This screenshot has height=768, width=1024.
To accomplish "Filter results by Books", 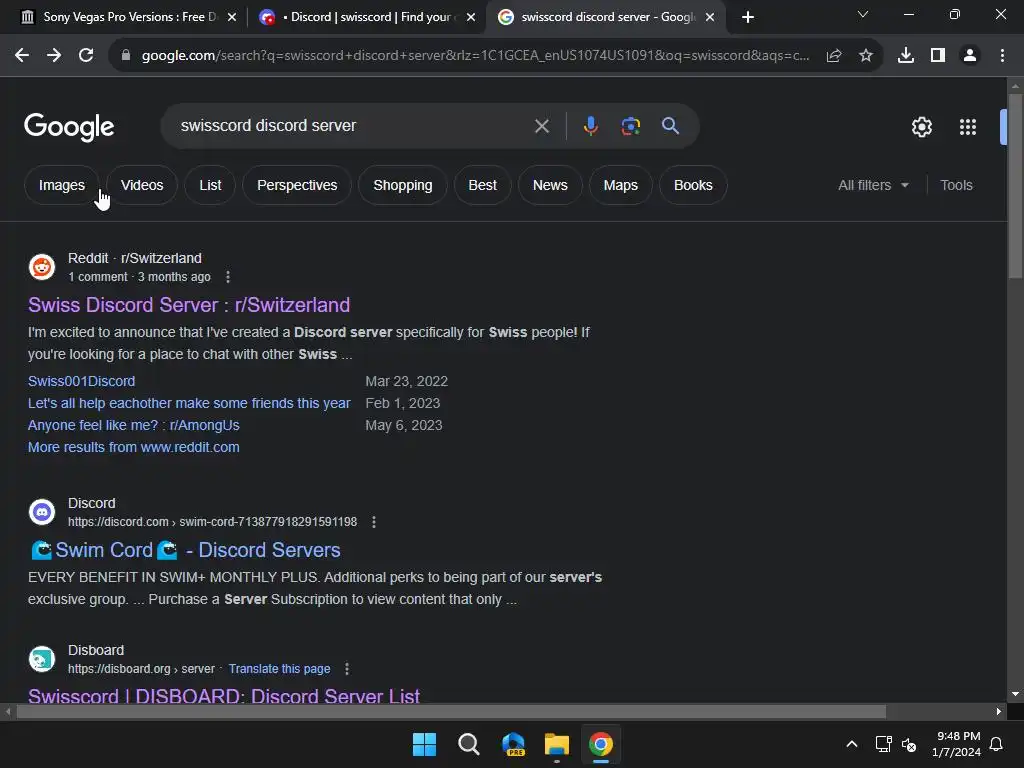I will 693,185.
